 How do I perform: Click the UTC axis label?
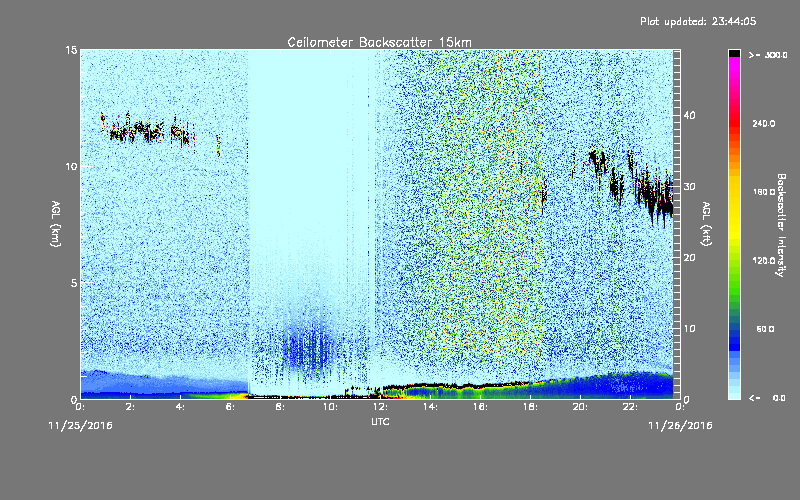(x=380, y=421)
